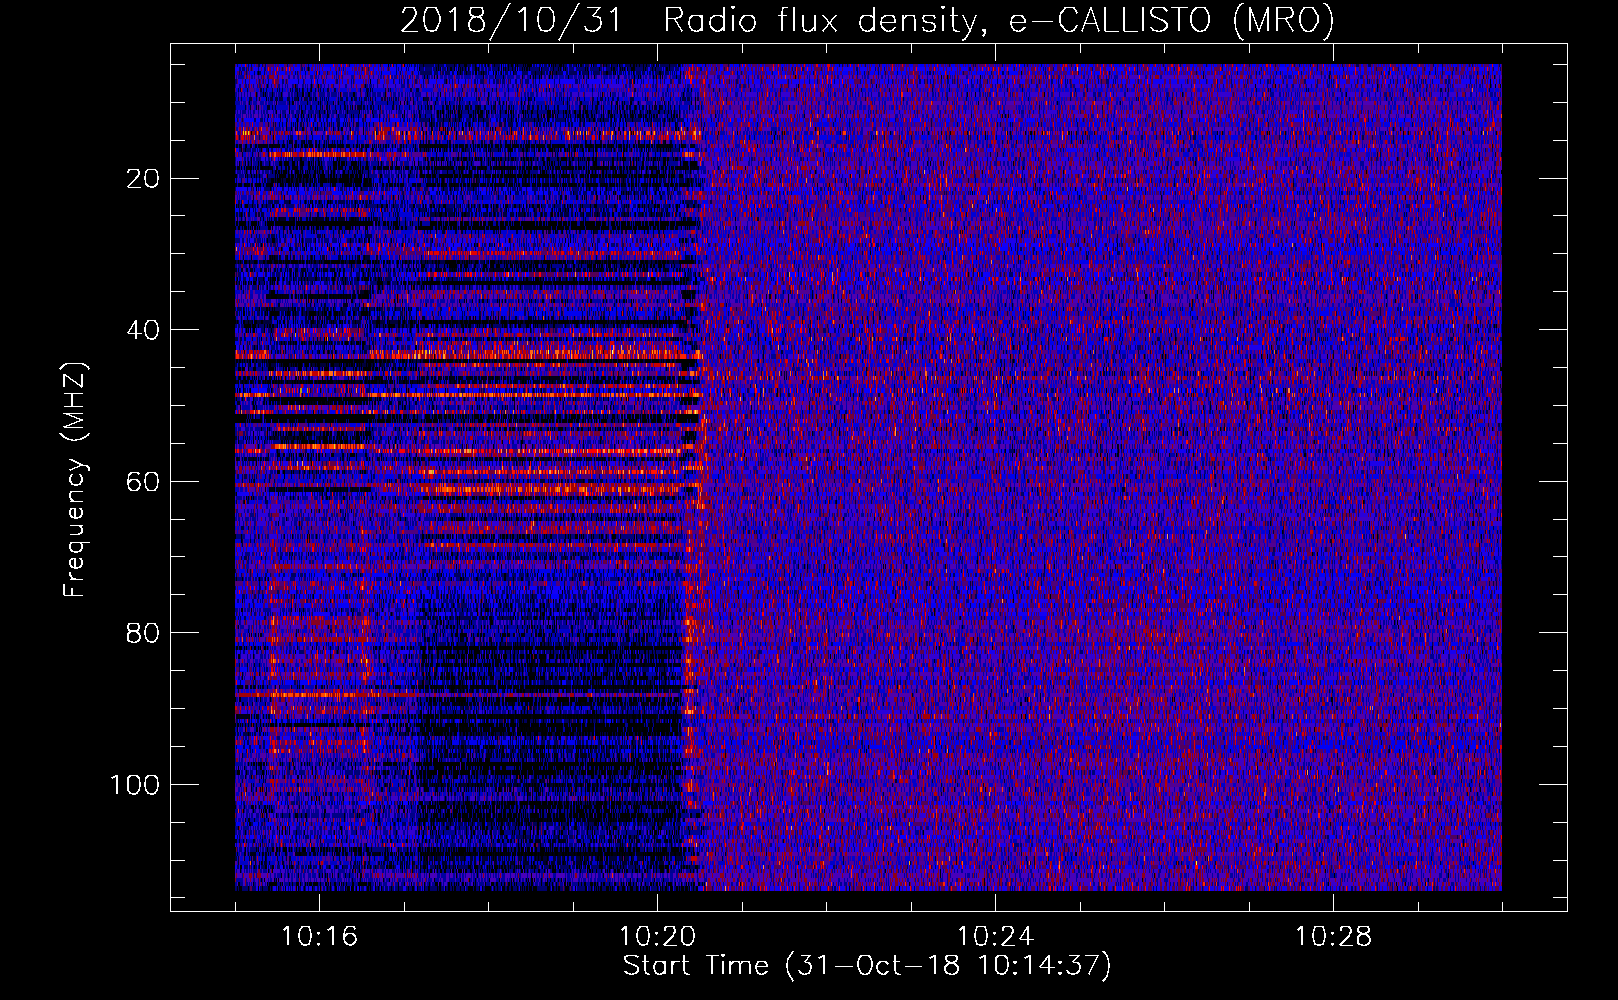The height and width of the screenshot is (1000, 1618).
Task: Click the 60 MHz frequency tick label
Action: (143, 482)
